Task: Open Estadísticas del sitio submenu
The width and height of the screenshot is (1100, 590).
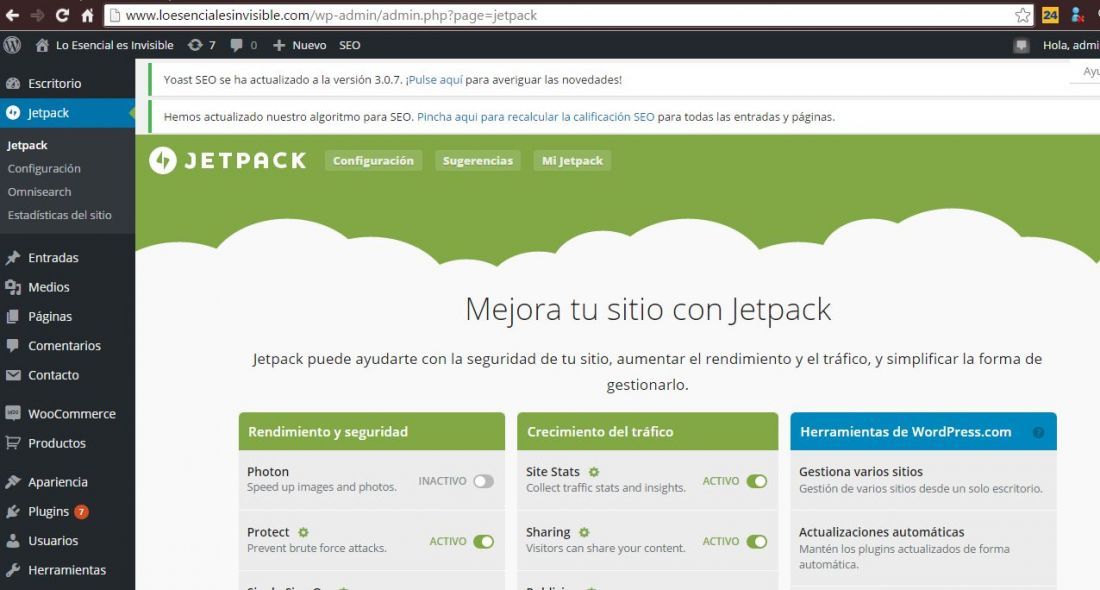Action: pos(60,215)
